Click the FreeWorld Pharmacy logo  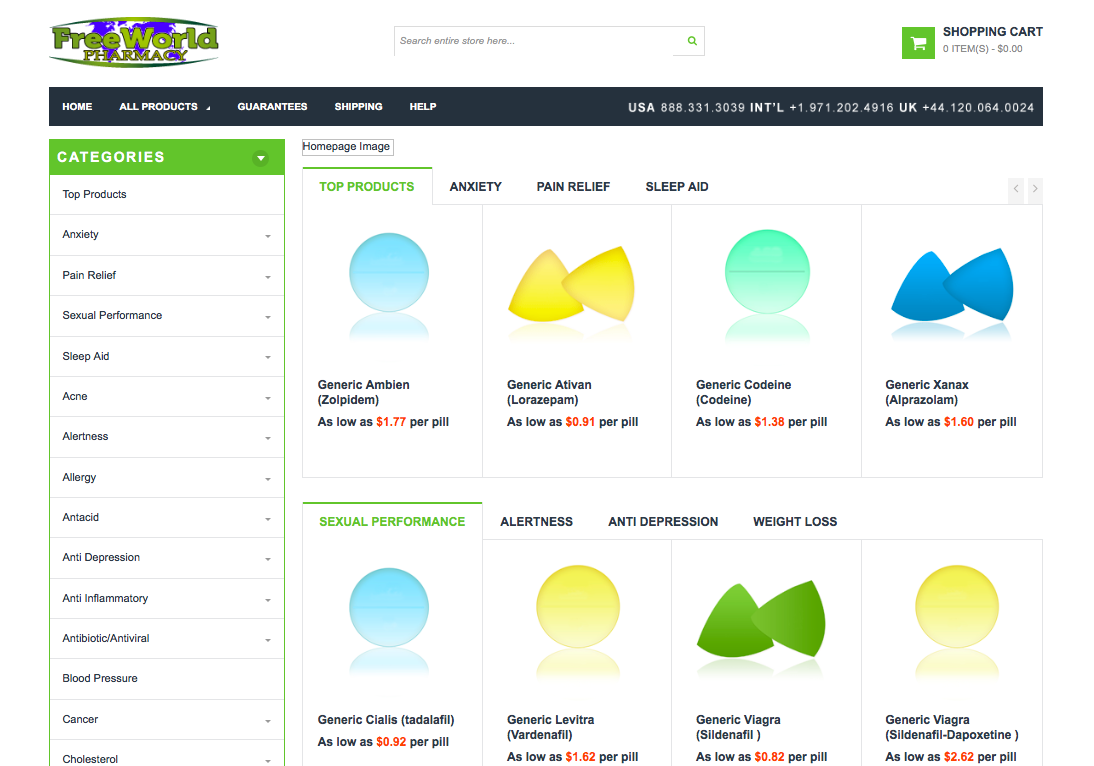134,42
